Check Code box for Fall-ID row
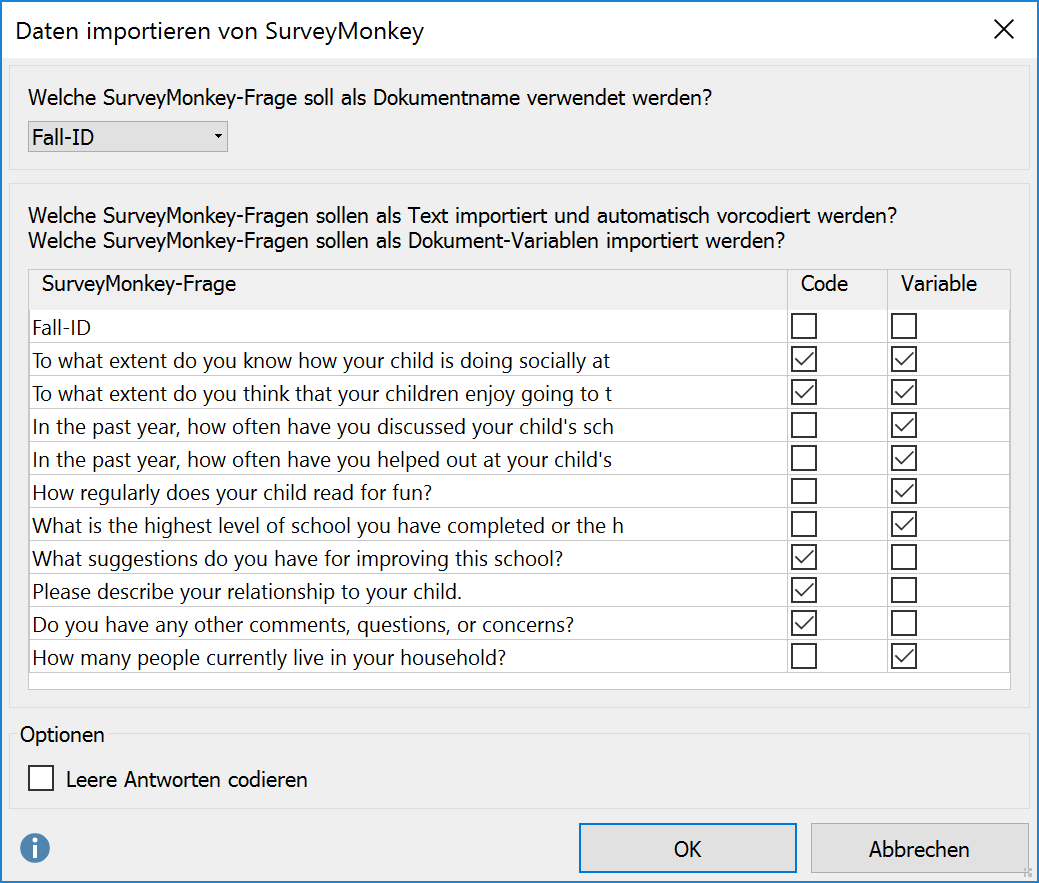Viewport: 1039px width, 883px height. point(804,327)
